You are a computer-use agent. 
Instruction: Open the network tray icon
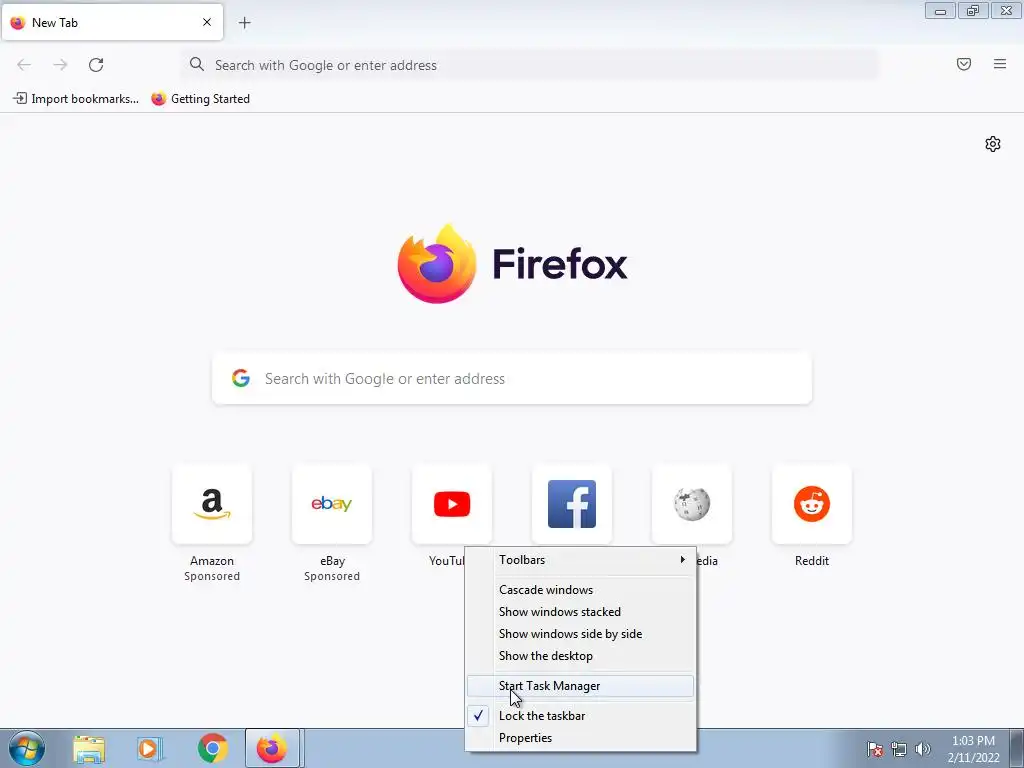pos(899,749)
